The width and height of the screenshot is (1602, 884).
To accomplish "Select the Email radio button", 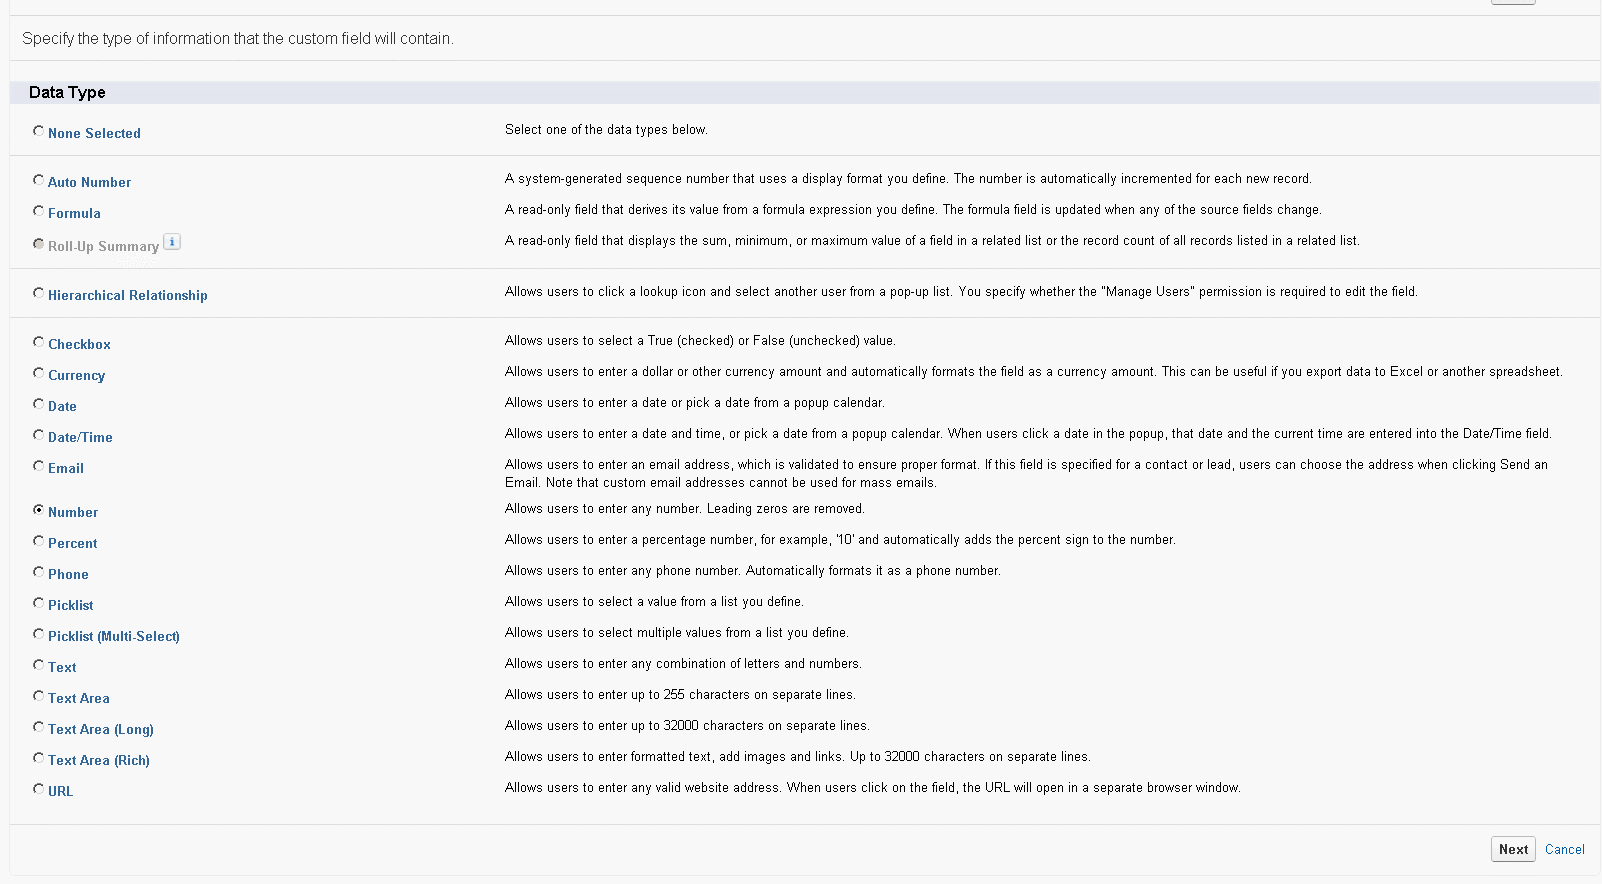I will 38,466.
